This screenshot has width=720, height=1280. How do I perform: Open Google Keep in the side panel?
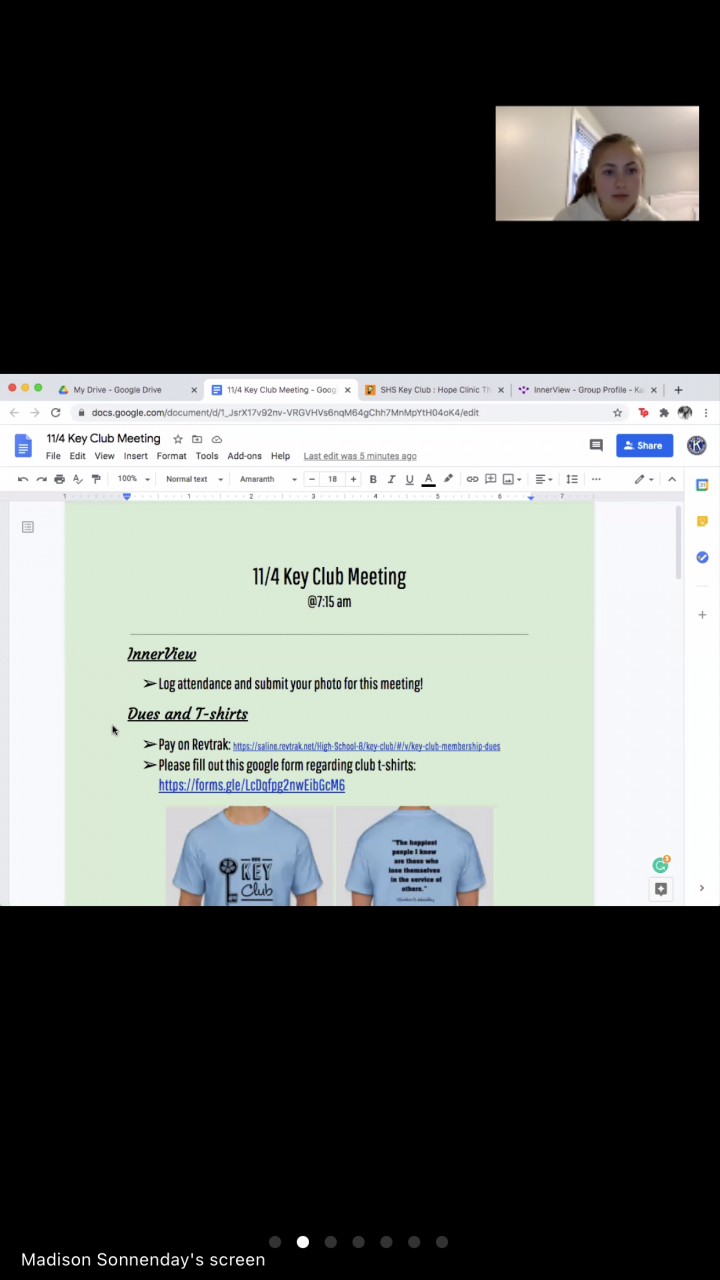click(702, 521)
